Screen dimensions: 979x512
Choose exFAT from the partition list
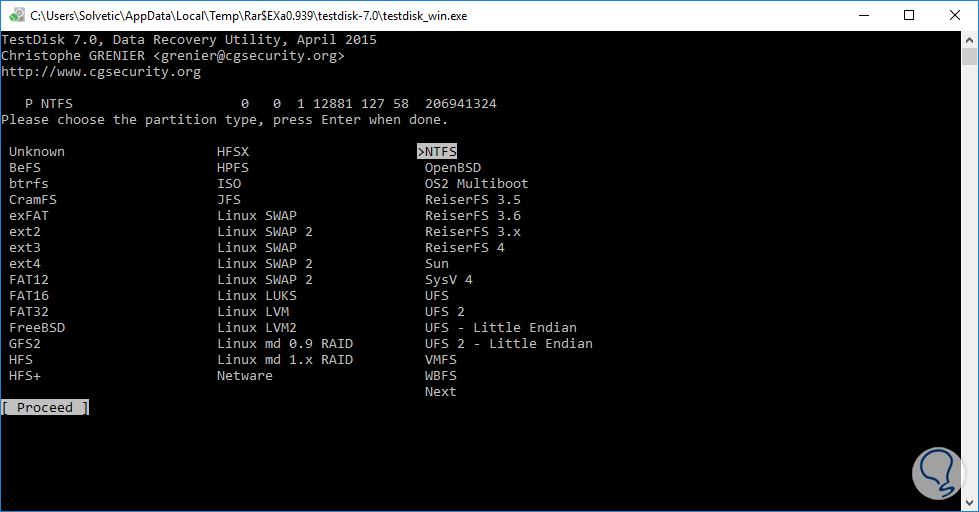click(x=29, y=216)
